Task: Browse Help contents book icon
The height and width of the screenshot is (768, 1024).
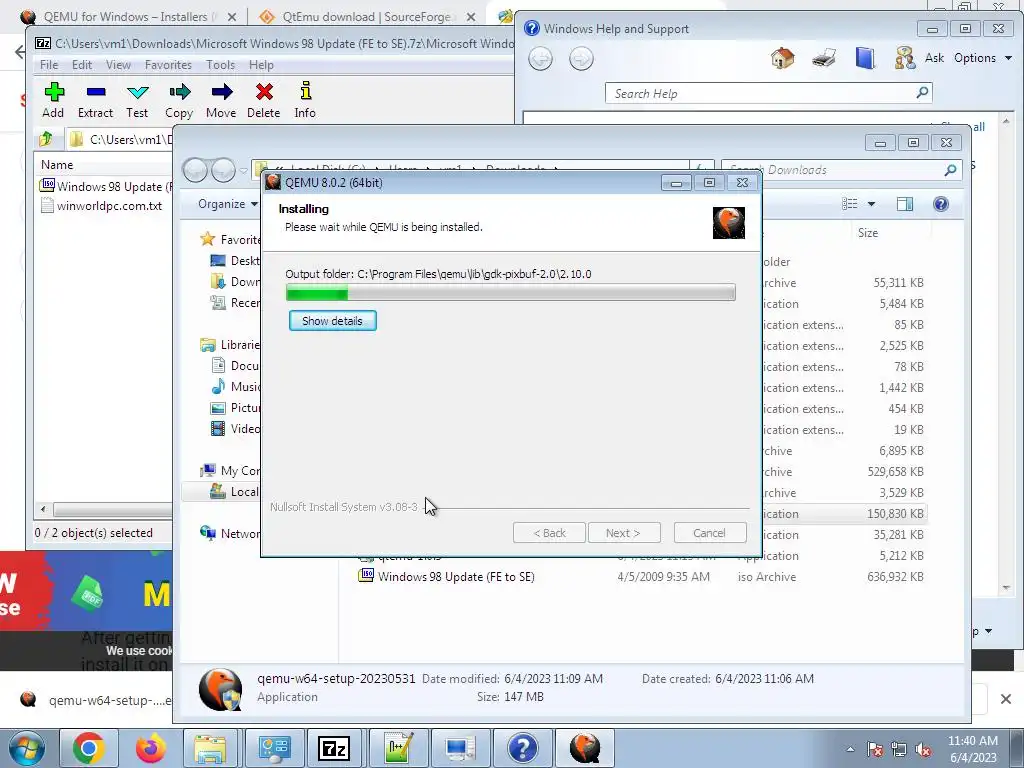Action: coord(865,58)
